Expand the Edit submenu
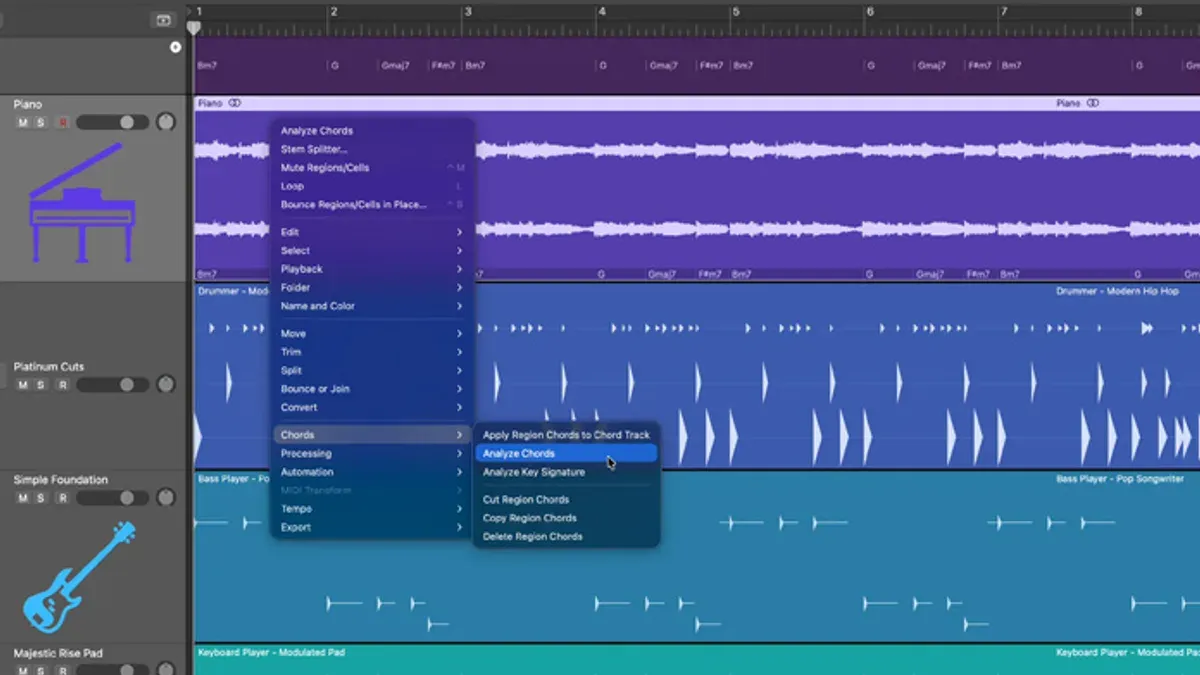This screenshot has height=675, width=1200. tap(372, 232)
